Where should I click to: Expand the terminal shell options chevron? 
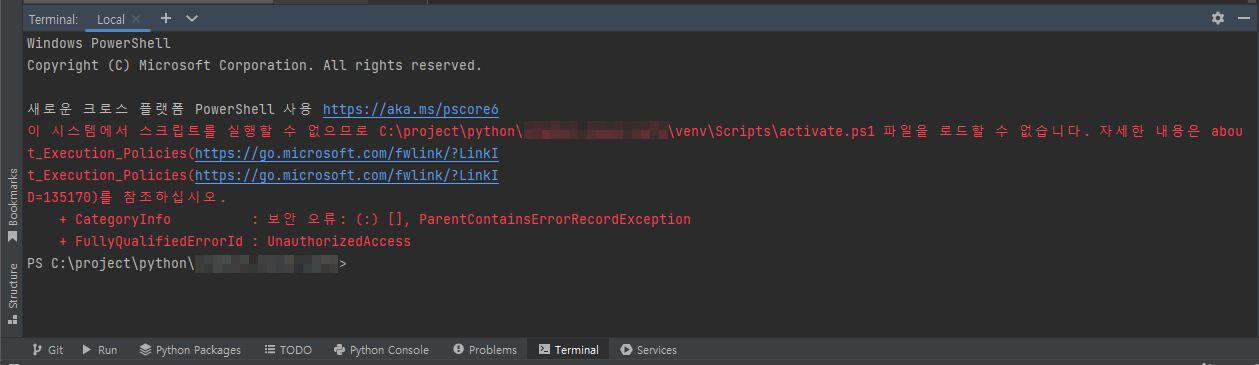(192, 18)
